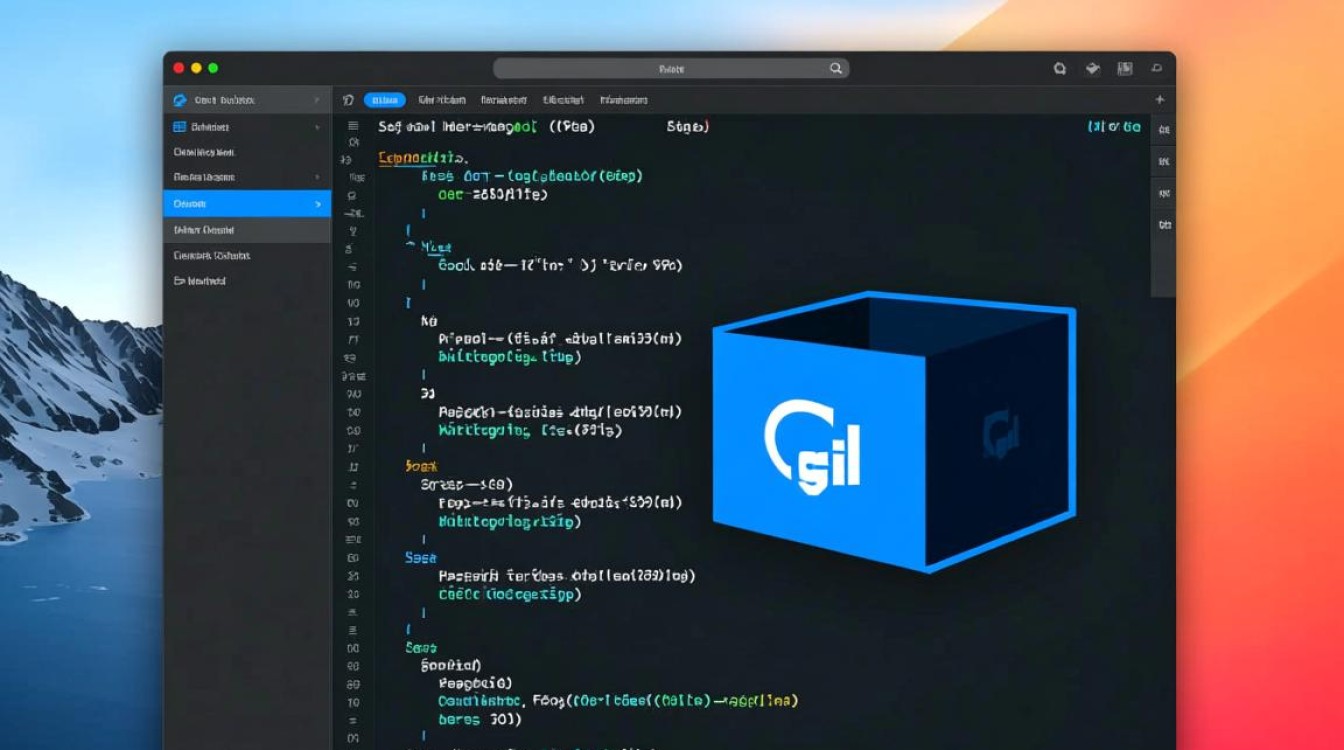
Task: Click the magnifier icon in the search bar
Action: 836,69
